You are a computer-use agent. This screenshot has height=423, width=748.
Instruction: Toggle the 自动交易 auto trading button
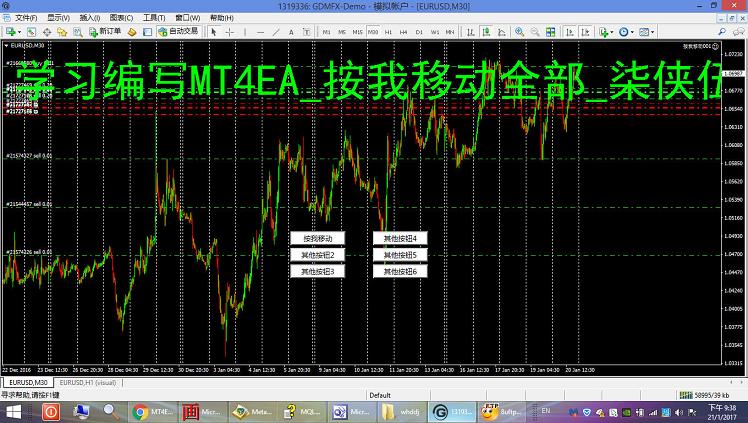178,31
